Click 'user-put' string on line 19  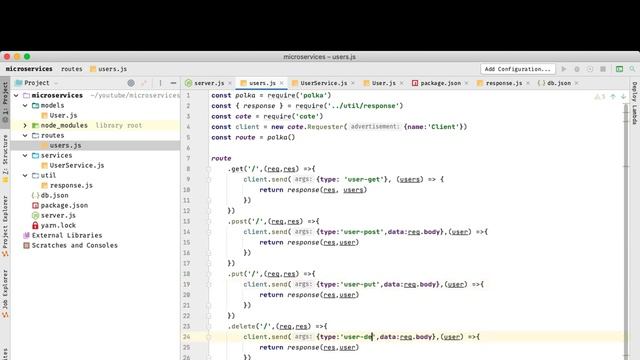pos(360,284)
